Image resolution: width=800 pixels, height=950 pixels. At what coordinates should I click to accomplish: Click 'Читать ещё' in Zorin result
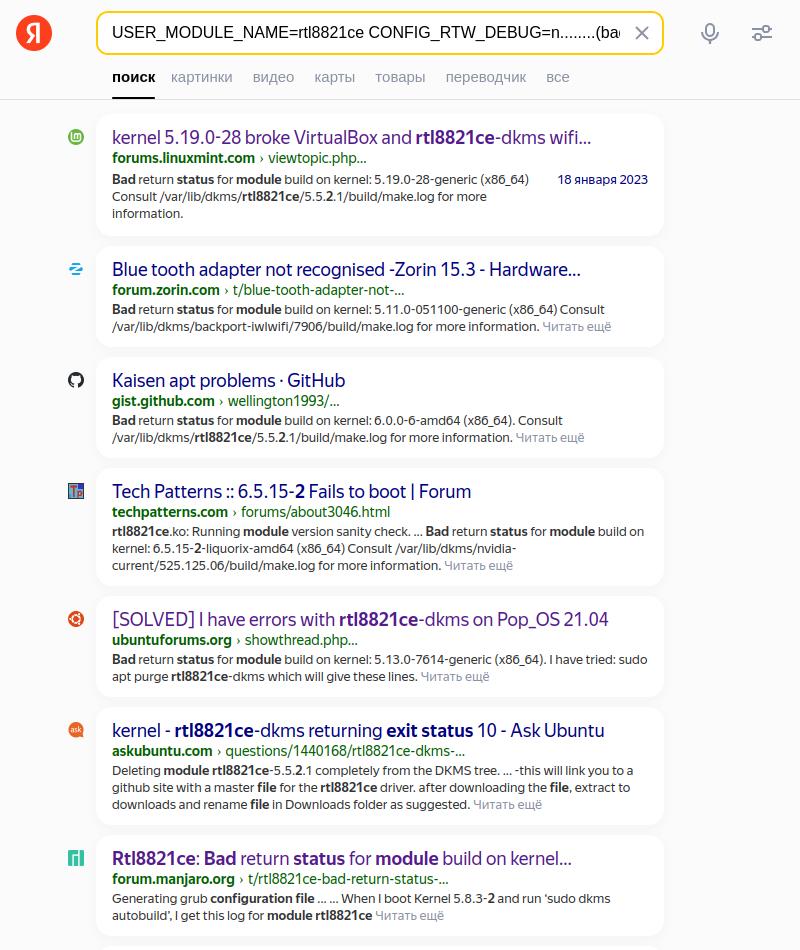[576, 327]
